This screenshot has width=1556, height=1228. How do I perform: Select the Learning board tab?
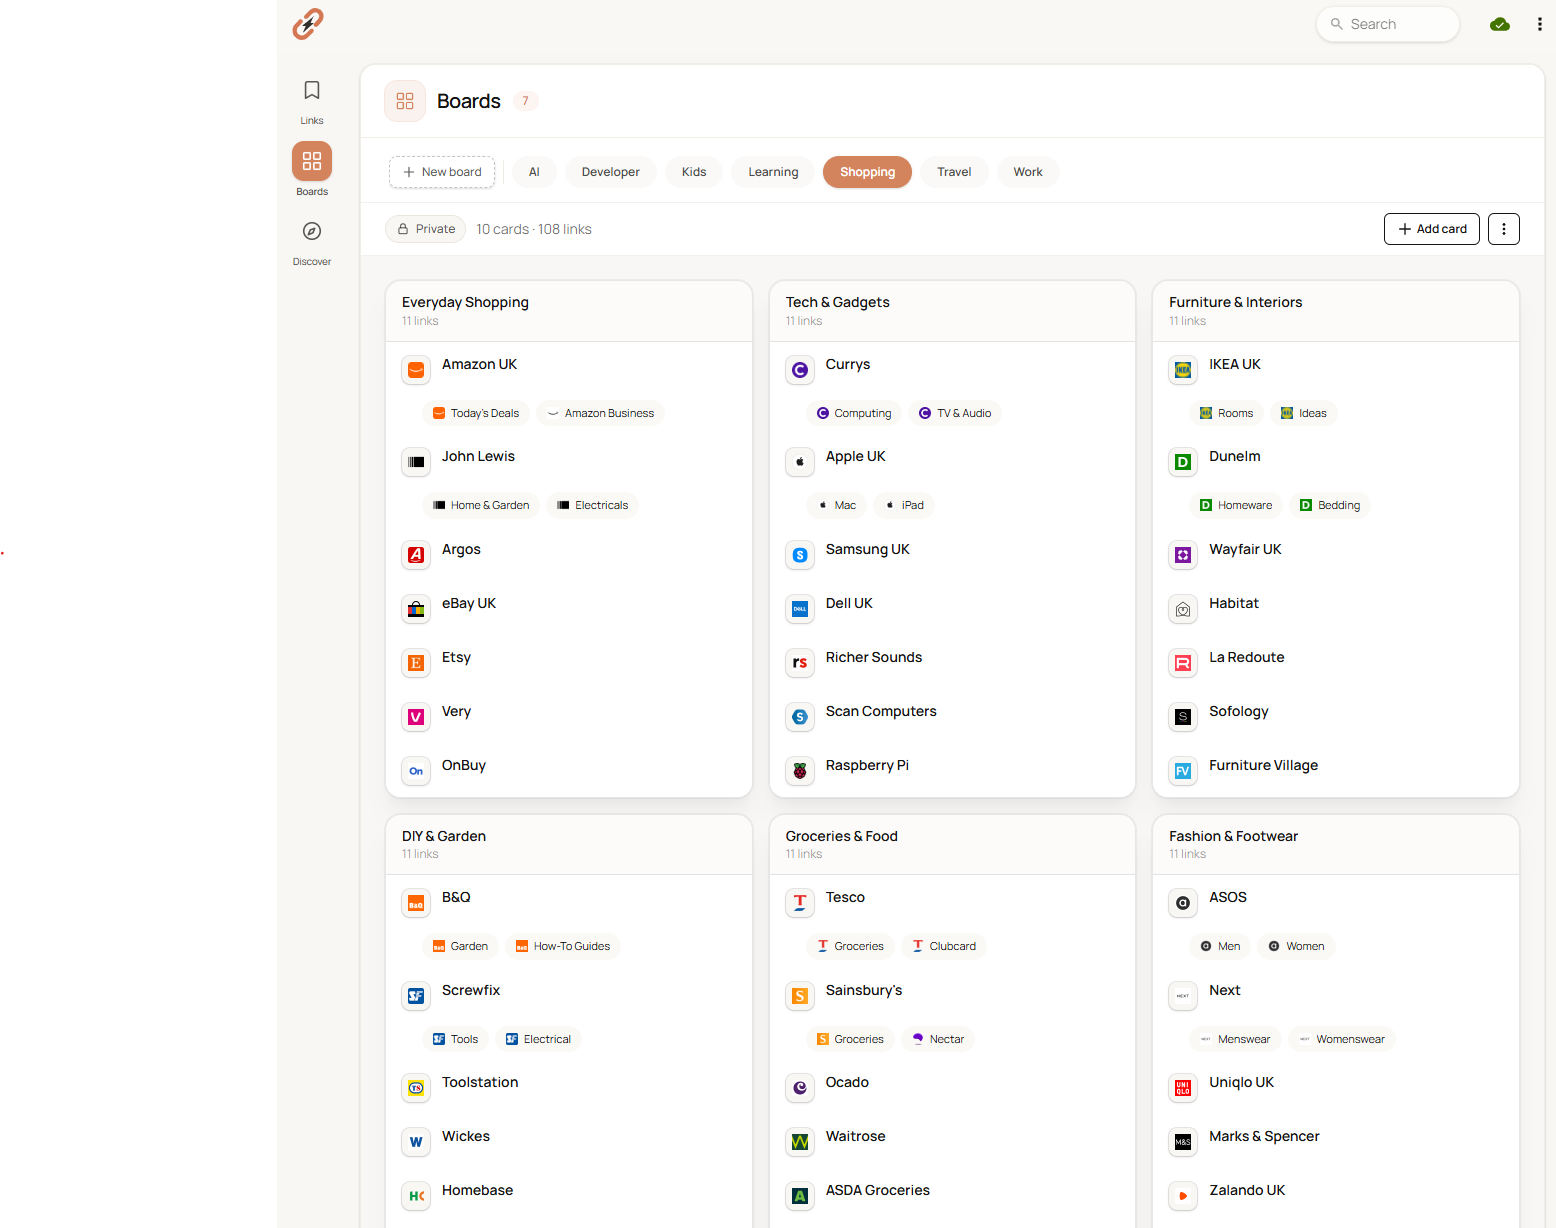coord(774,172)
